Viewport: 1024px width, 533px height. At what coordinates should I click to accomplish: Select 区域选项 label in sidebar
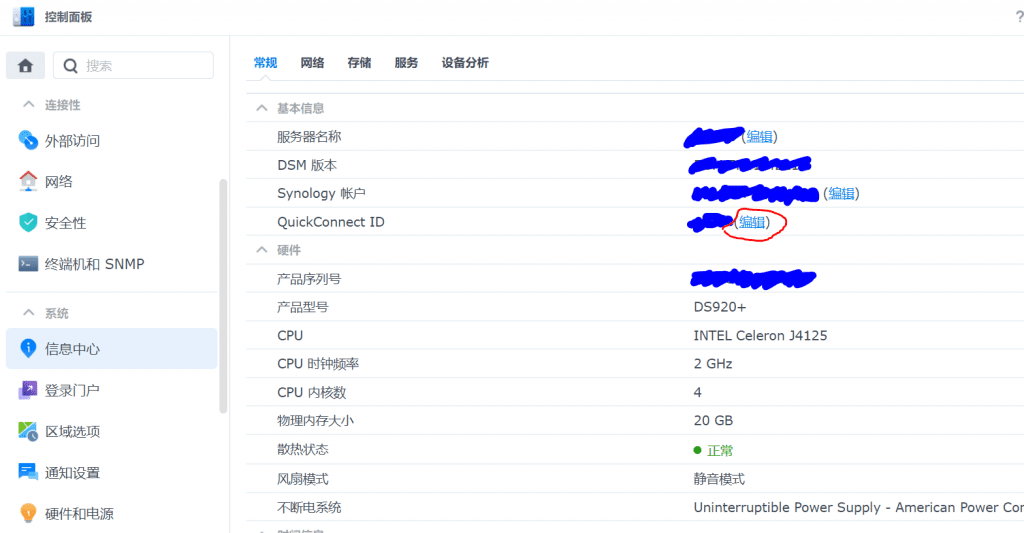point(72,431)
